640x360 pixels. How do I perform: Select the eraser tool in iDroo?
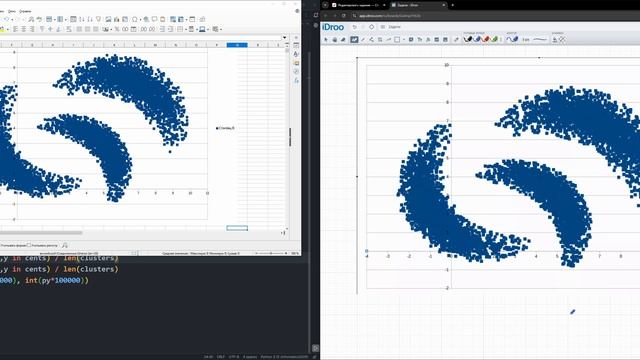(343, 40)
